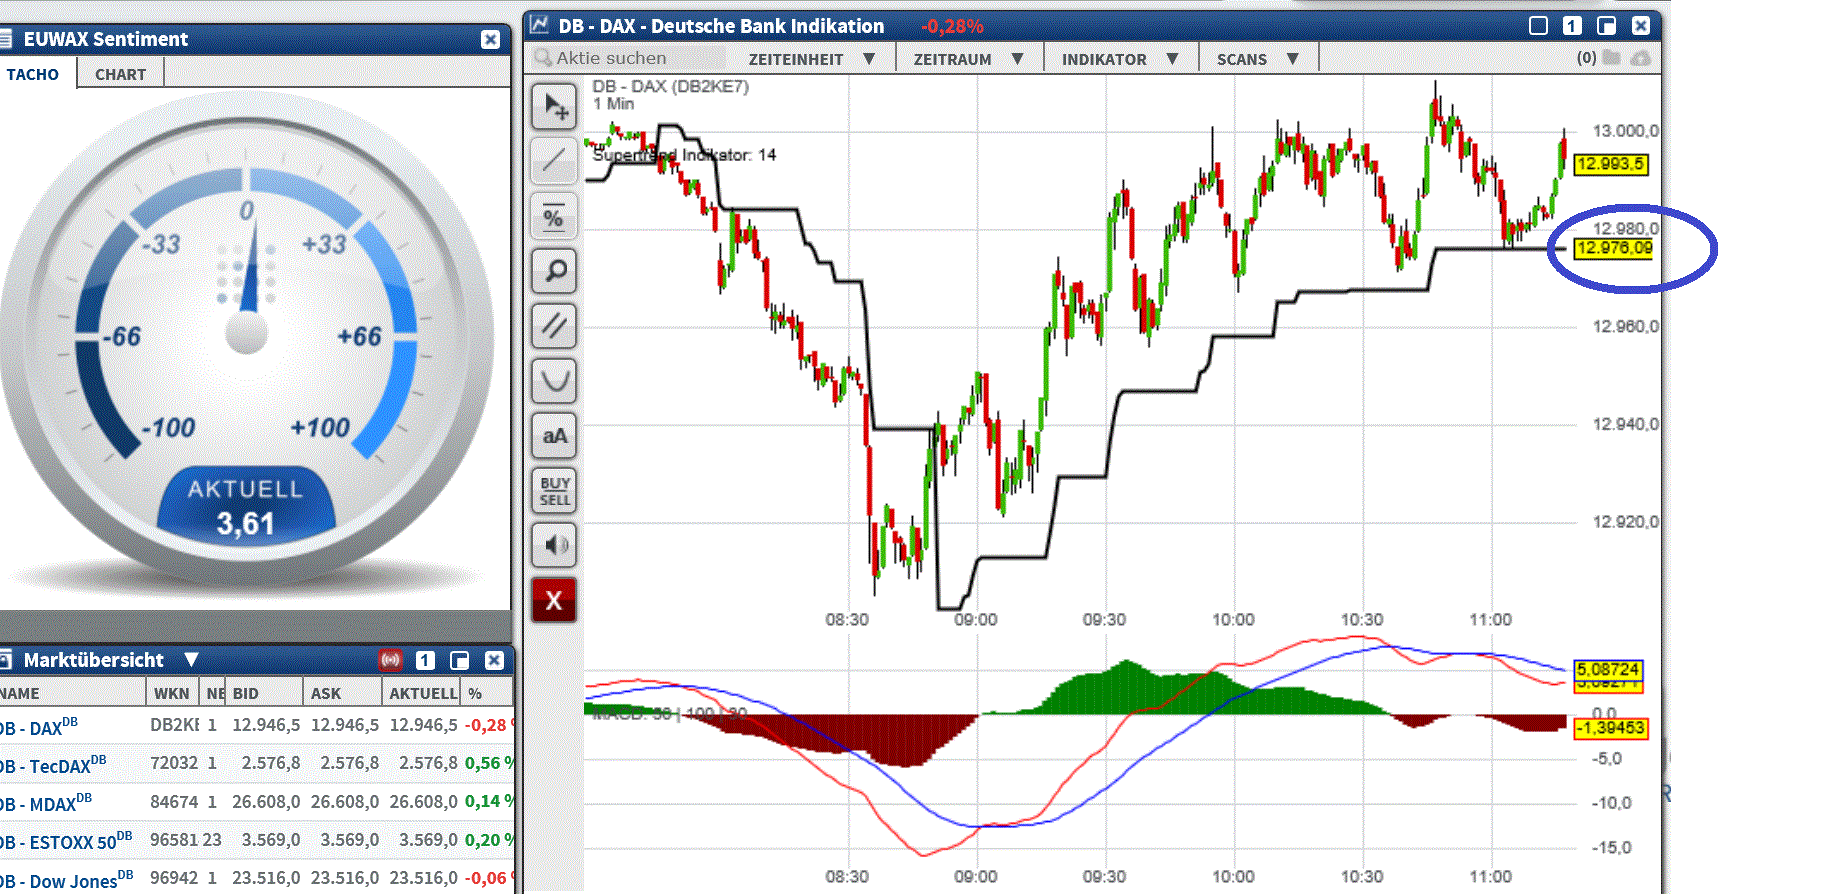Image resolution: width=1836 pixels, height=894 pixels.
Task: Click the 23.516,0 Dow Jones aktuell cell
Action: 424,878
